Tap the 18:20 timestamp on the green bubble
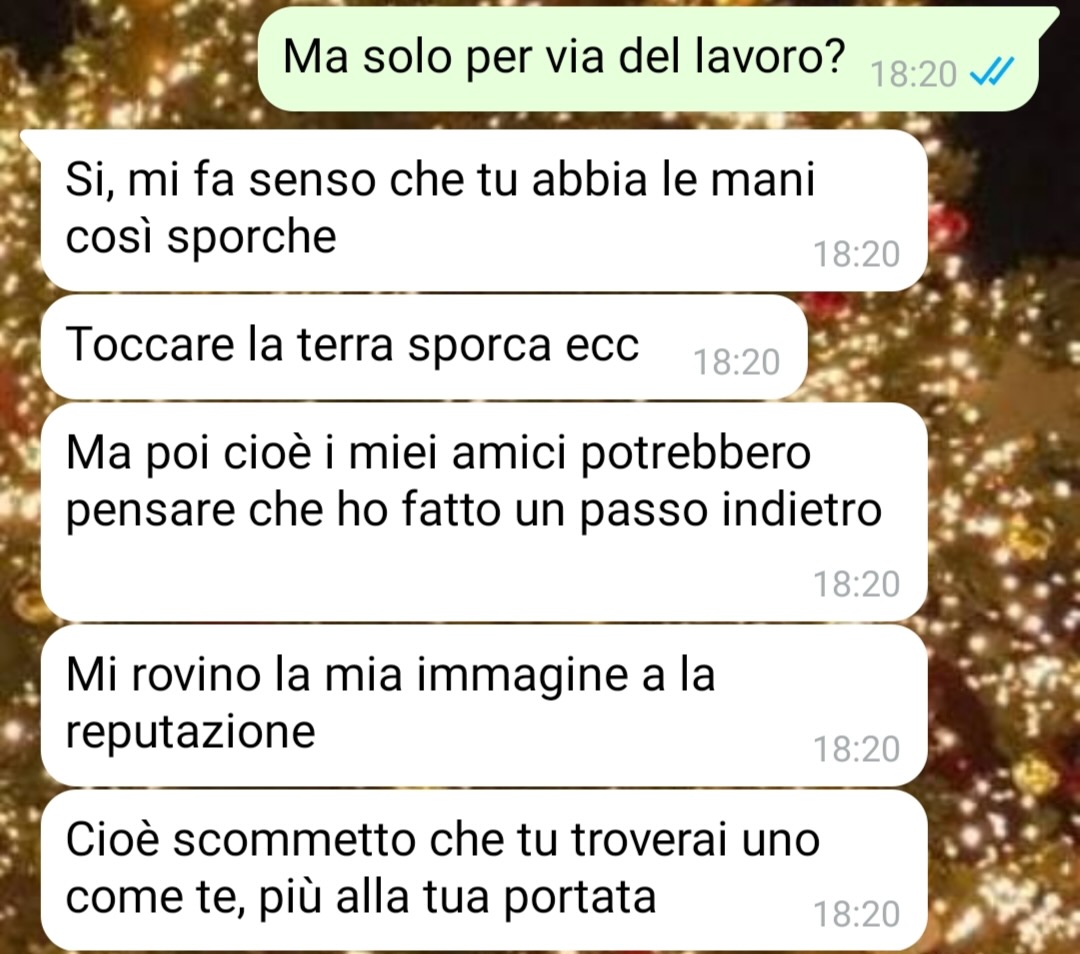The image size is (1080, 954). tap(913, 74)
